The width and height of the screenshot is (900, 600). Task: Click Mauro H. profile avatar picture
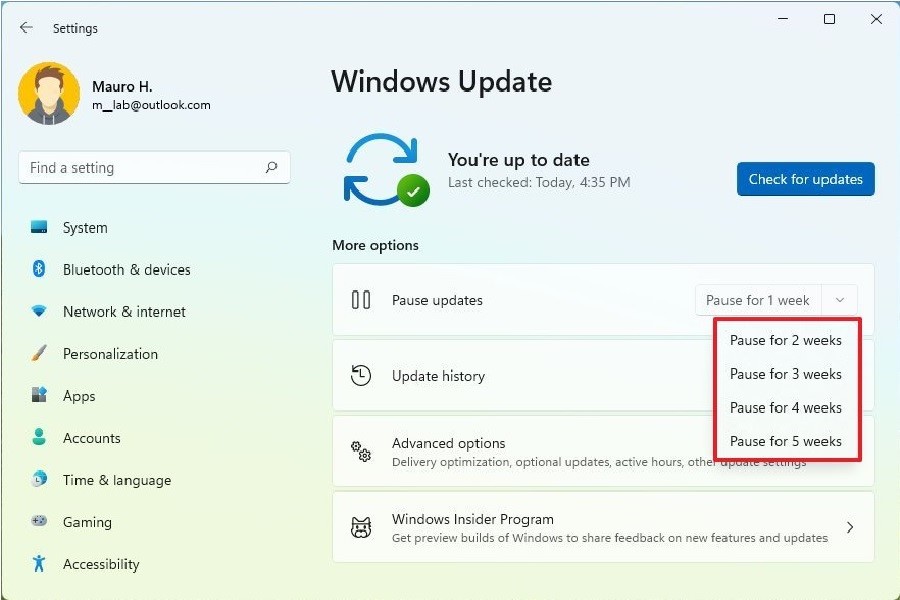coord(49,94)
